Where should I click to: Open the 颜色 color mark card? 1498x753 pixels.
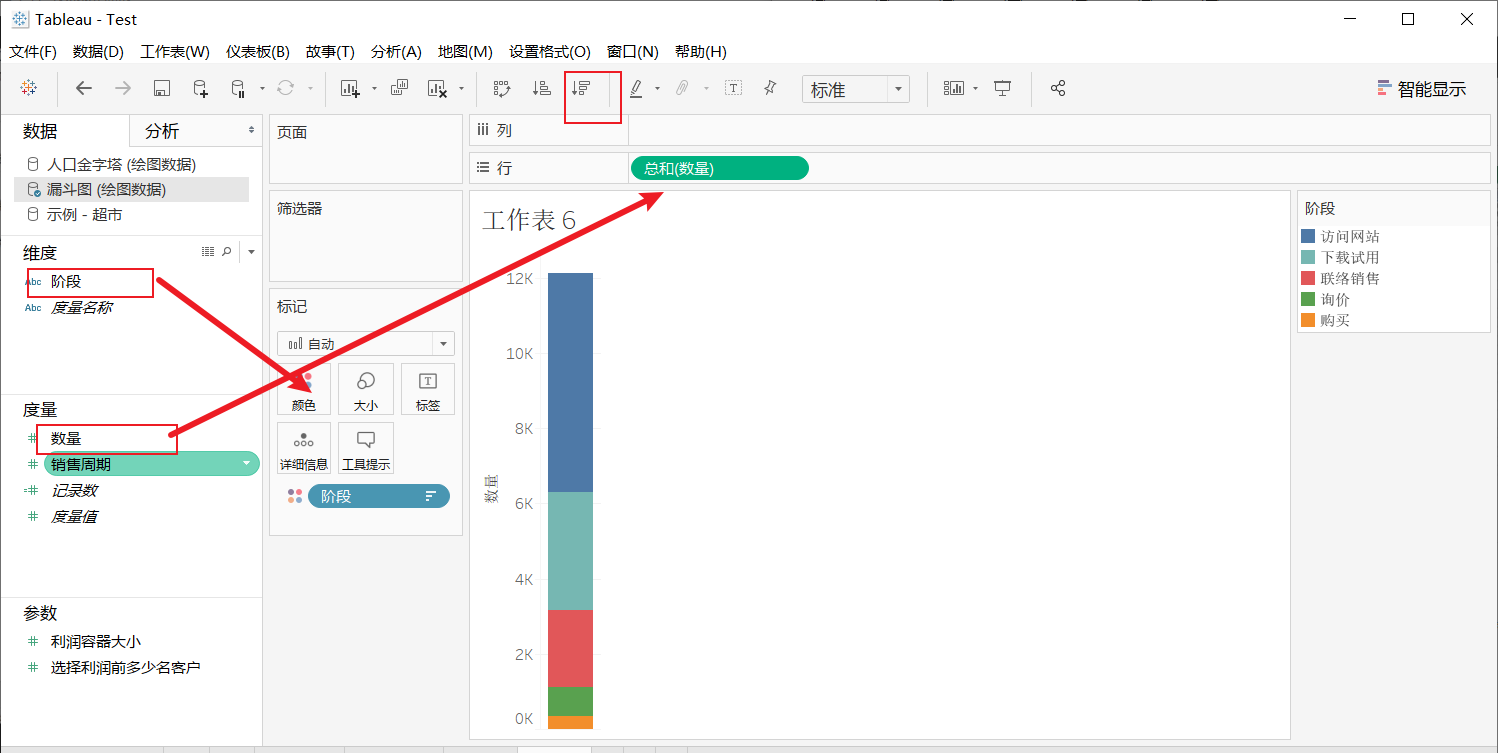point(304,389)
